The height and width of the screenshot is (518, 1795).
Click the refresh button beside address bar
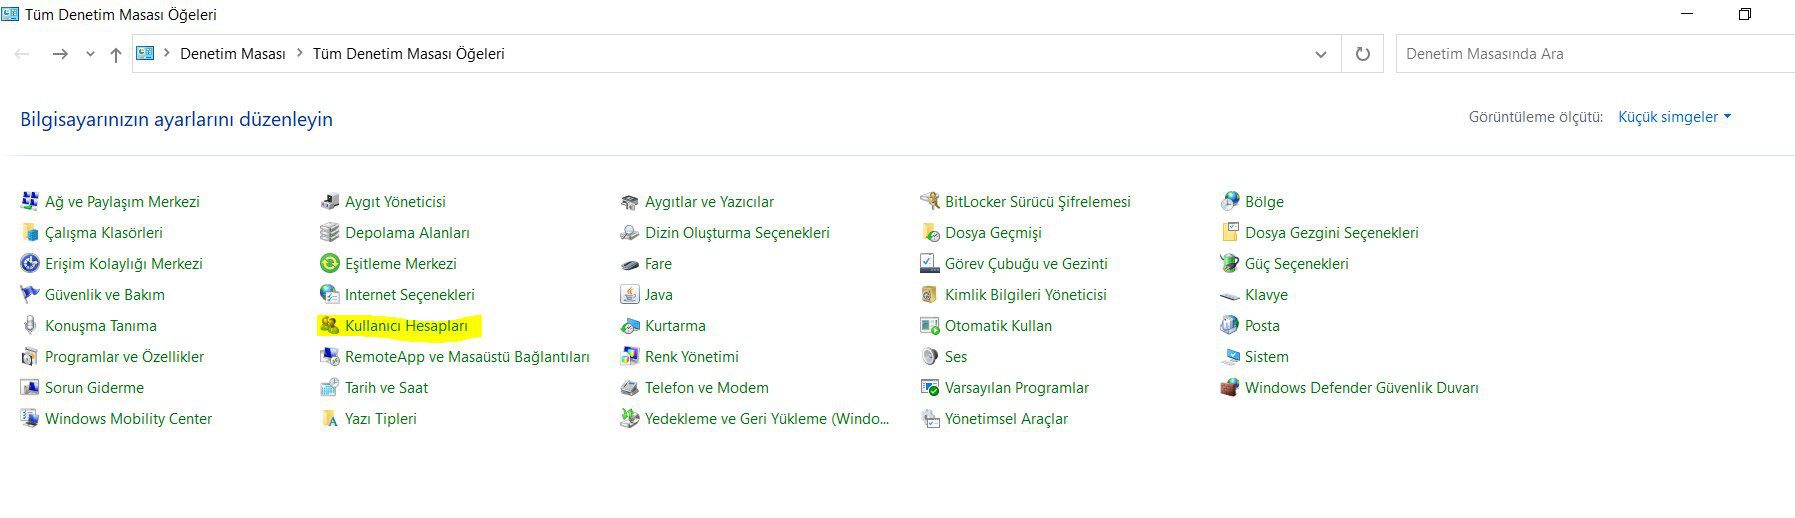click(x=1362, y=54)
